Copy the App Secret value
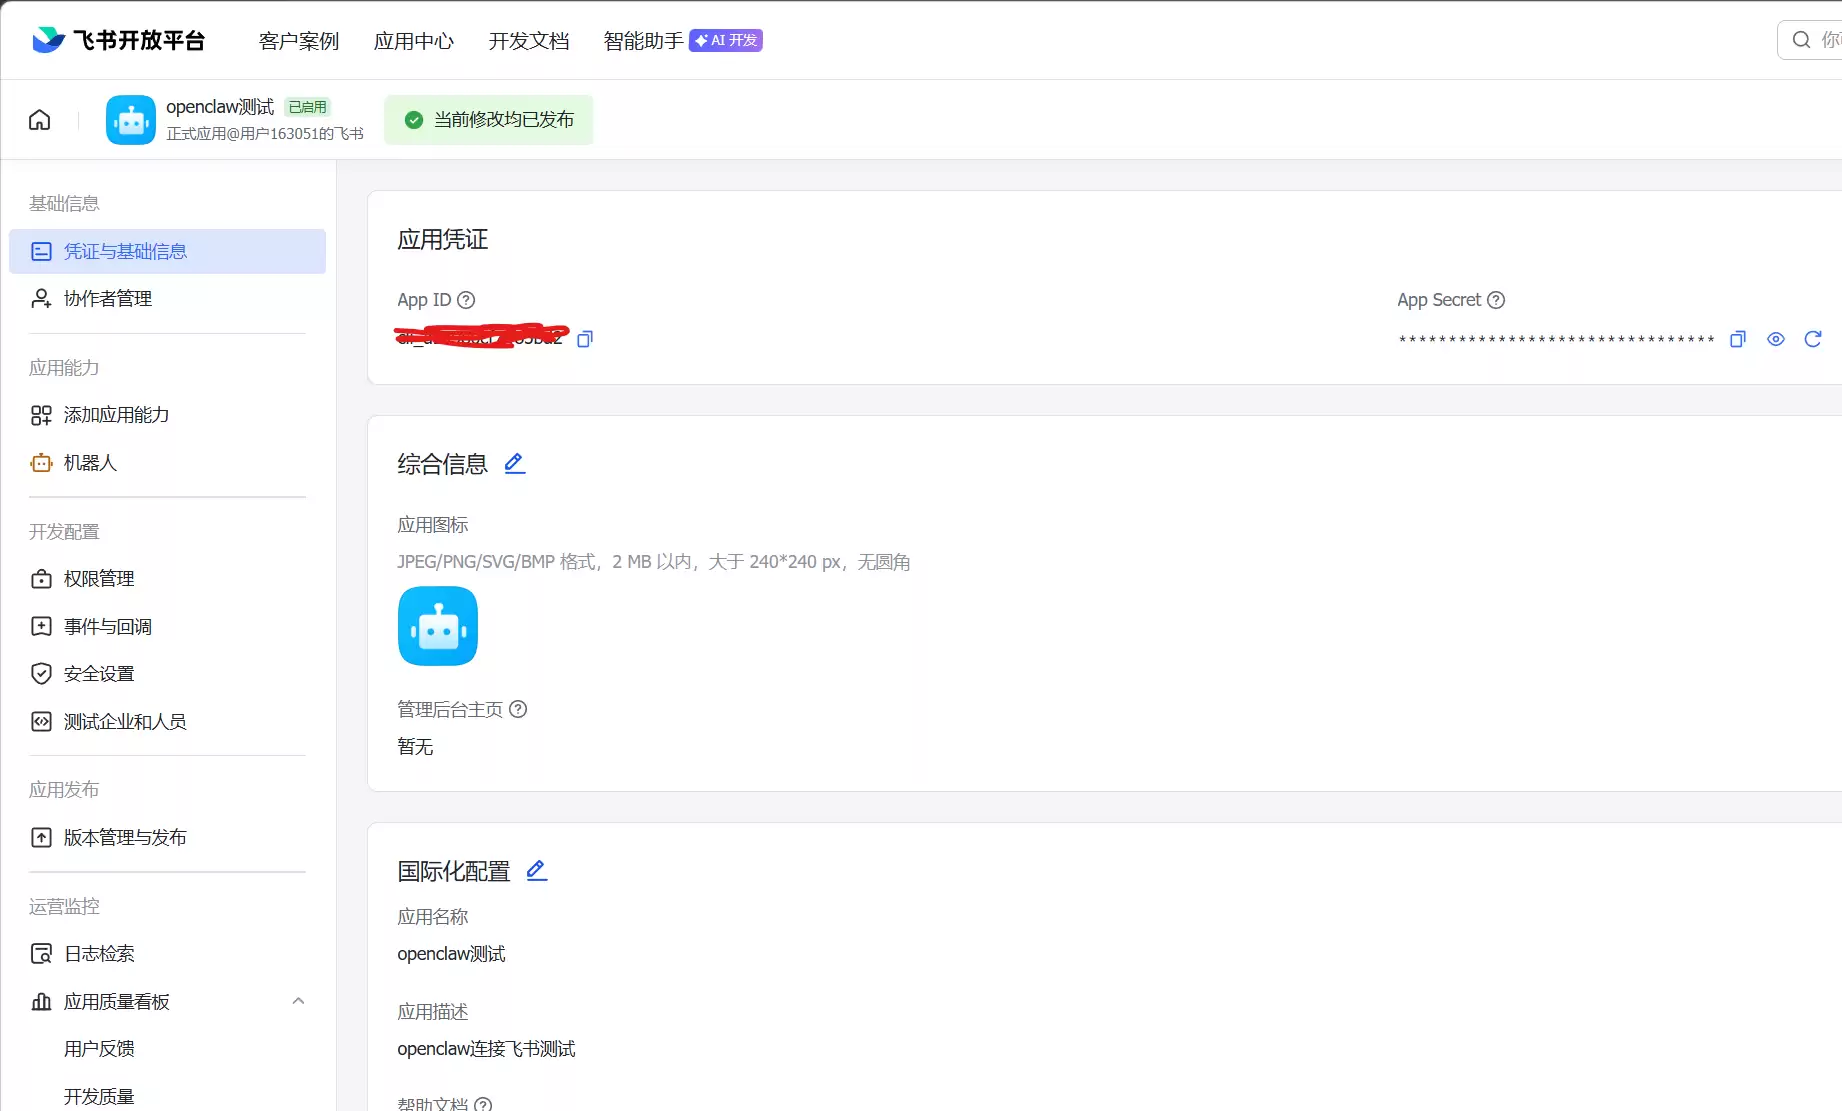Image resolution: width=1842 pixels, height=1111 pixels. tap(1738, 339)
